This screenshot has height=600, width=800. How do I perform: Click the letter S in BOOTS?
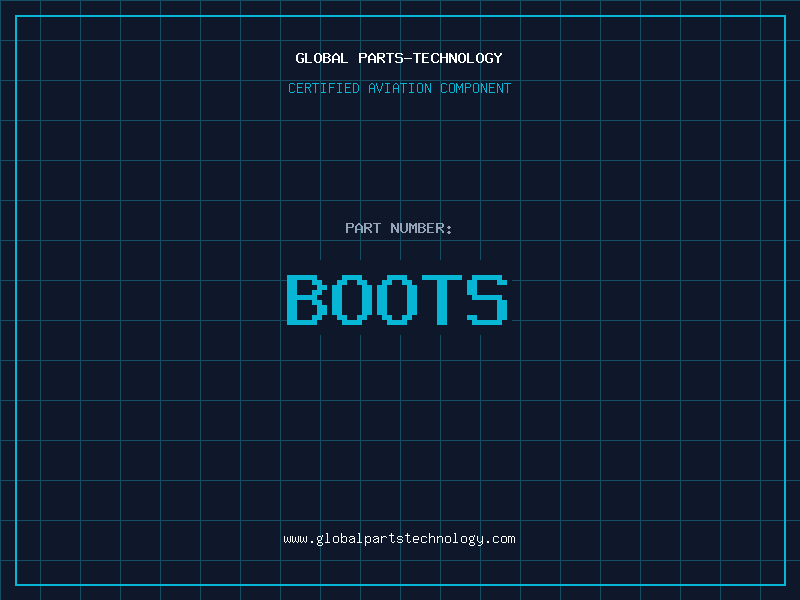(x=487, y=300)
